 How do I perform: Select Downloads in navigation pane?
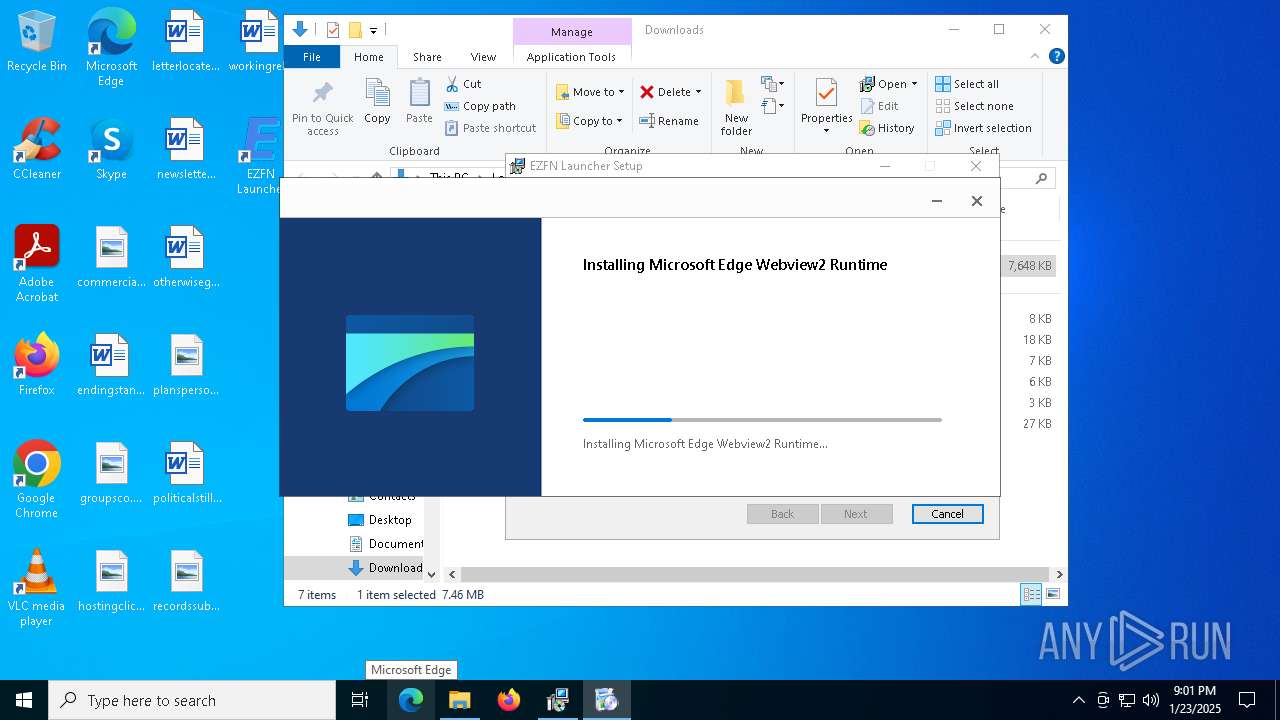point(385,568)
